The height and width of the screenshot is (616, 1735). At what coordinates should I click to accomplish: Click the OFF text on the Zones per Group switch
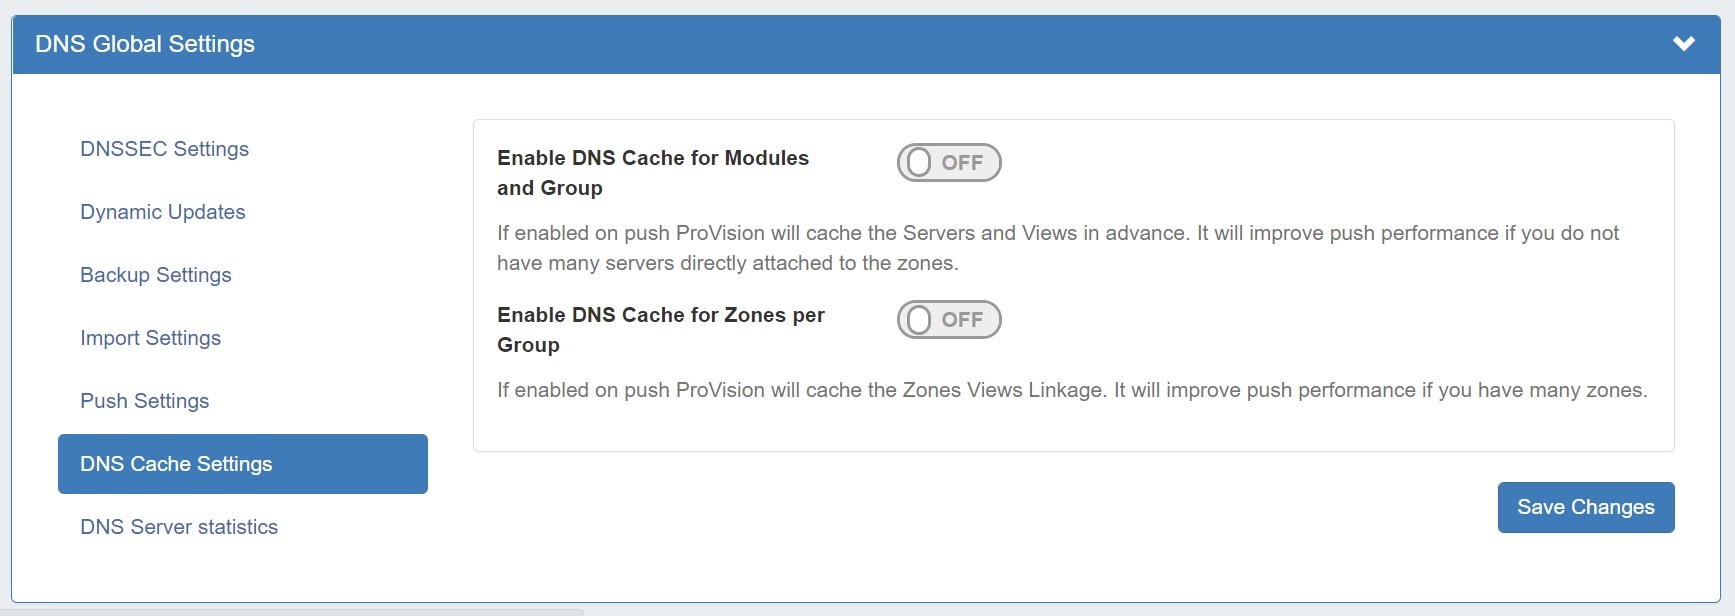click(x=962, y=320)
